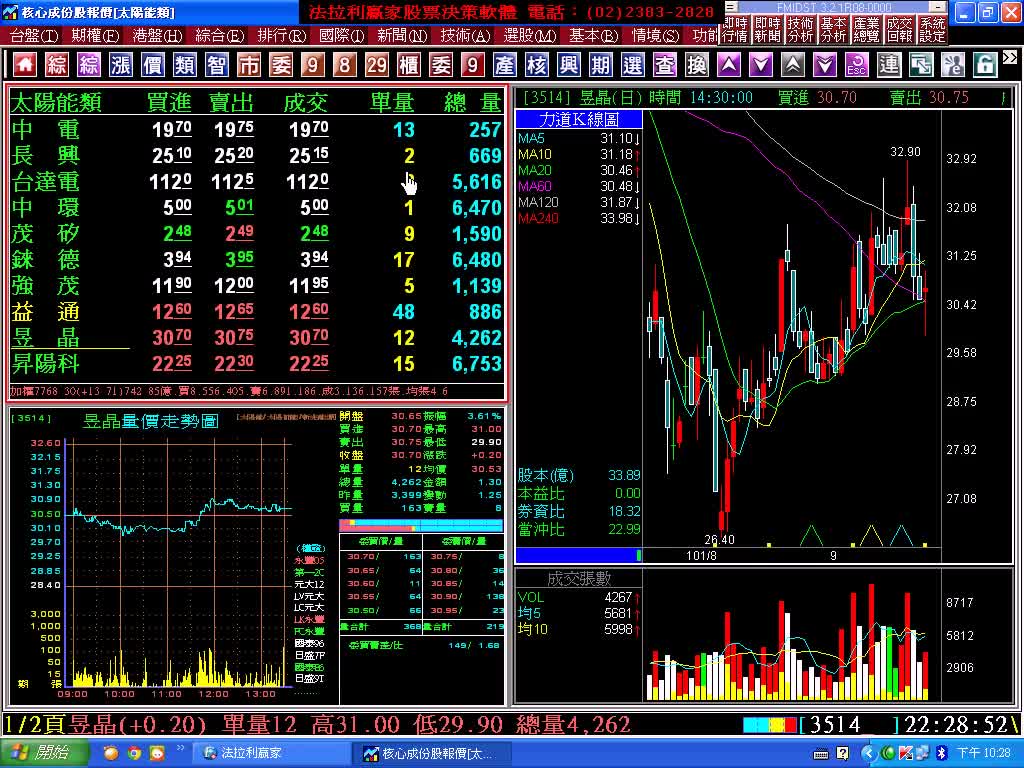
Task: Click the Windows 開始 Start button
Action: [44, 753]
